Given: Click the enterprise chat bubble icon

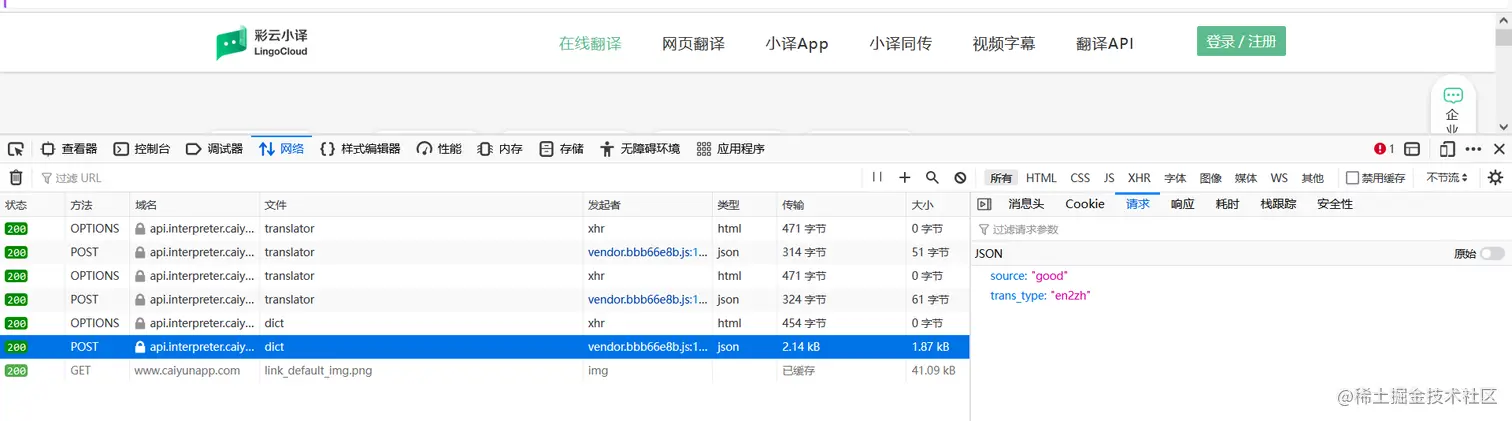Looking at the screenshot, I should coord(1453,95).
